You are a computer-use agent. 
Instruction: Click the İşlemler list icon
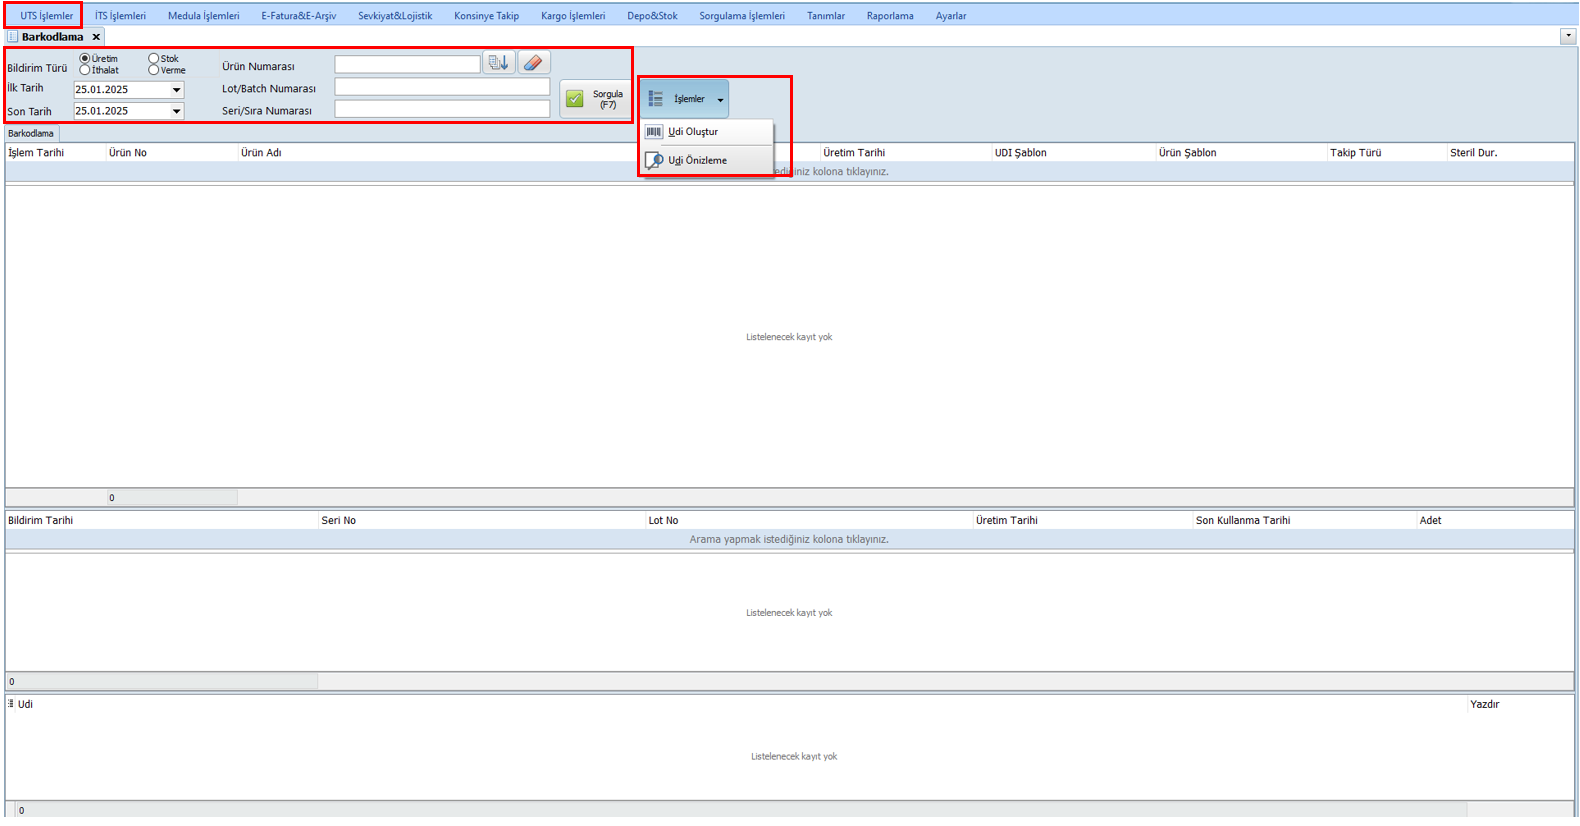(x=656, y=99)
